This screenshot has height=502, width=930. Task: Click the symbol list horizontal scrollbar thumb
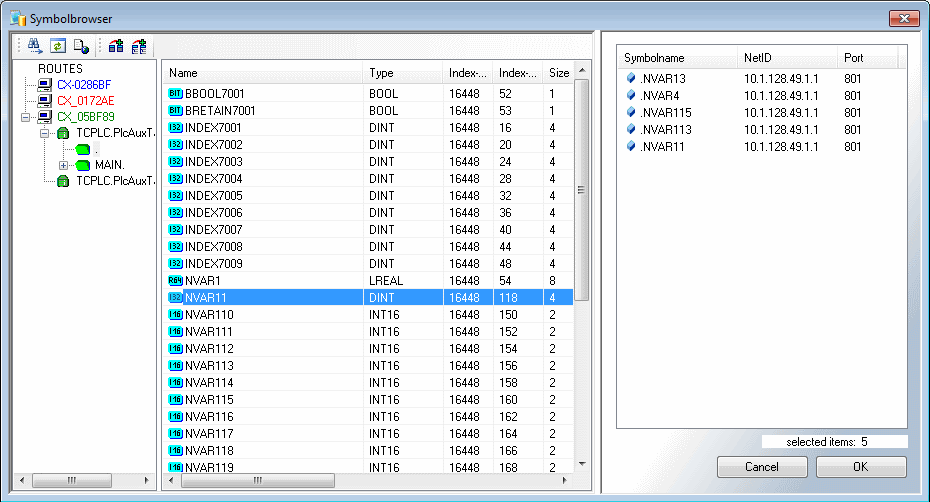tap(257, 480)
